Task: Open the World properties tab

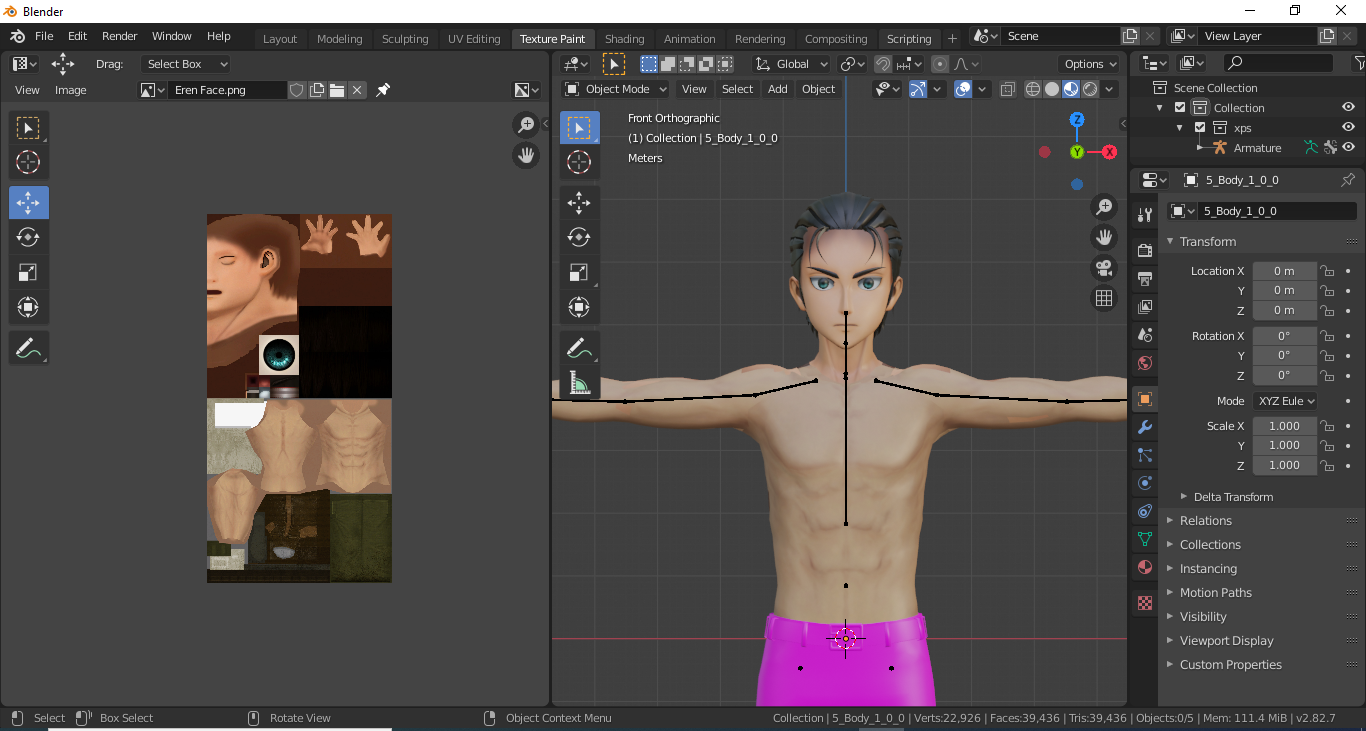Action: [1145, 363]
